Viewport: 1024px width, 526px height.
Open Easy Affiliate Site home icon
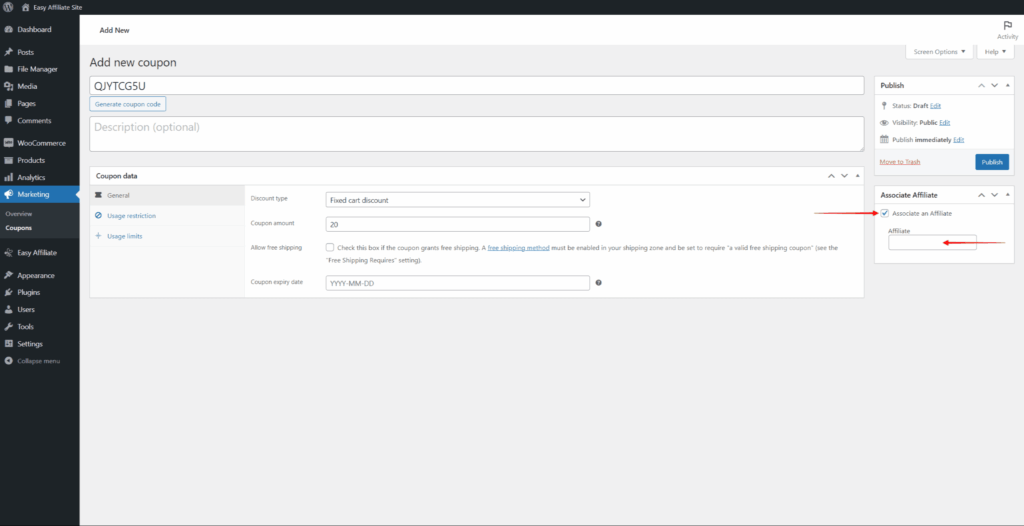coord(25,7)
